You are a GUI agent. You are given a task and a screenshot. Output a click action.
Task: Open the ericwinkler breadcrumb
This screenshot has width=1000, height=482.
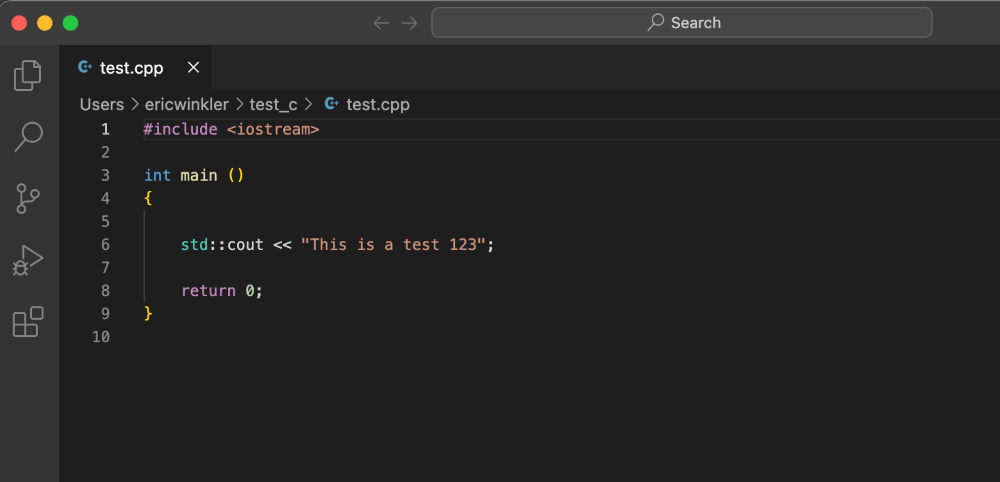186,105
